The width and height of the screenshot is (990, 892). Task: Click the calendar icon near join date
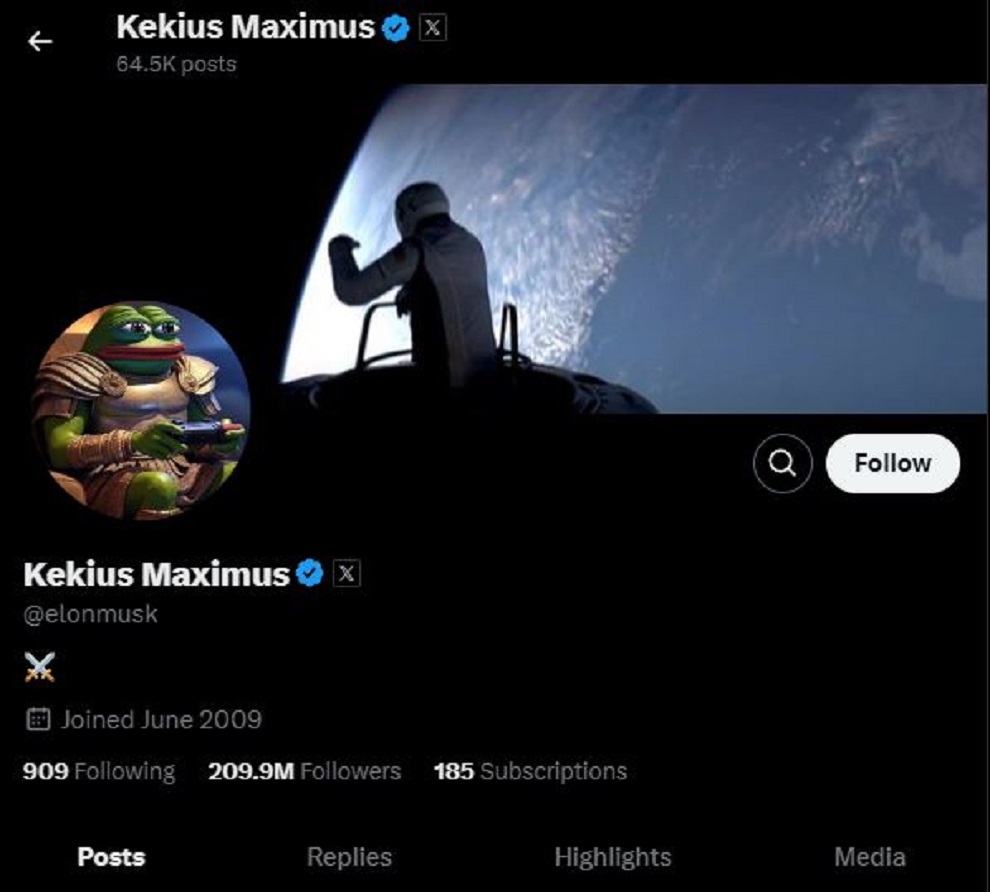tap(38, 719)
